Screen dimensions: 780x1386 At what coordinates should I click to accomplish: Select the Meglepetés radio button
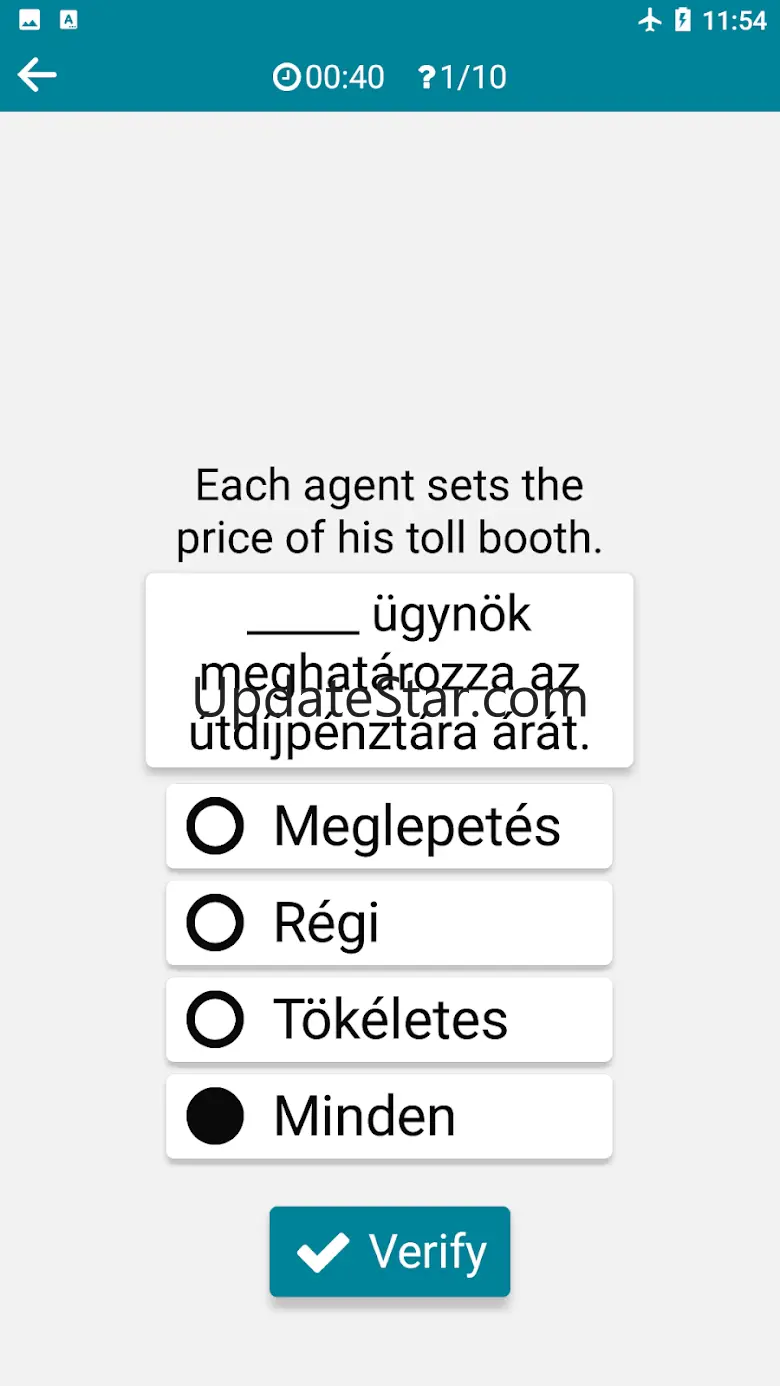coord(215,826)
